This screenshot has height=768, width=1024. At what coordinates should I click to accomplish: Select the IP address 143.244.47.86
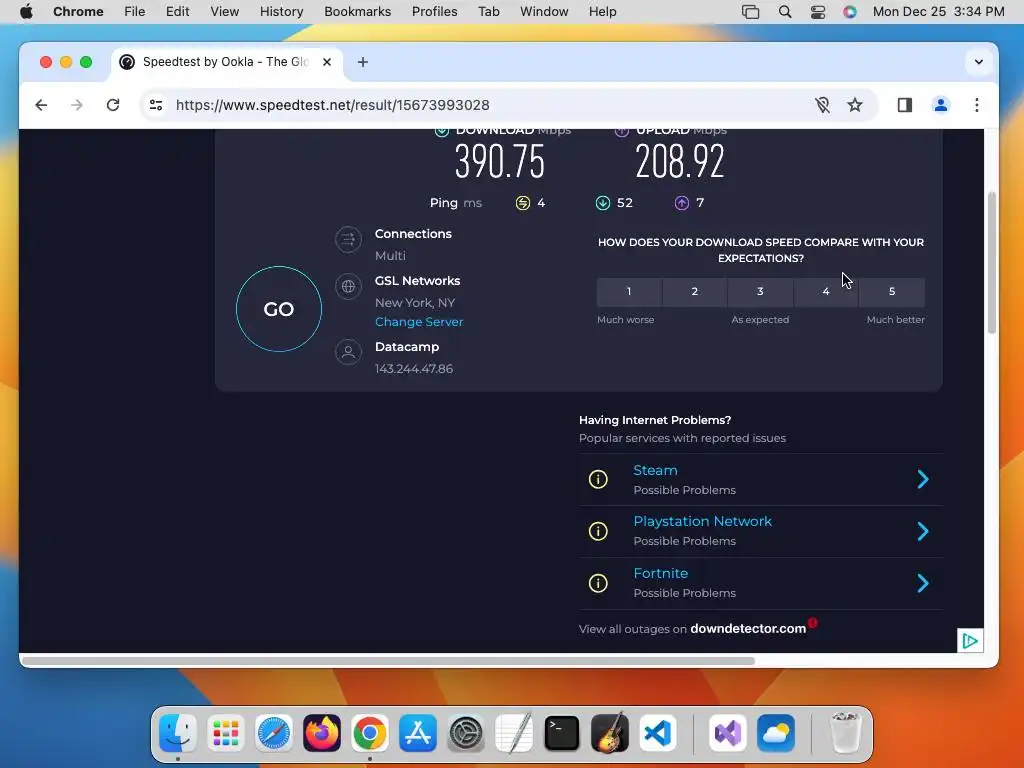414,369
